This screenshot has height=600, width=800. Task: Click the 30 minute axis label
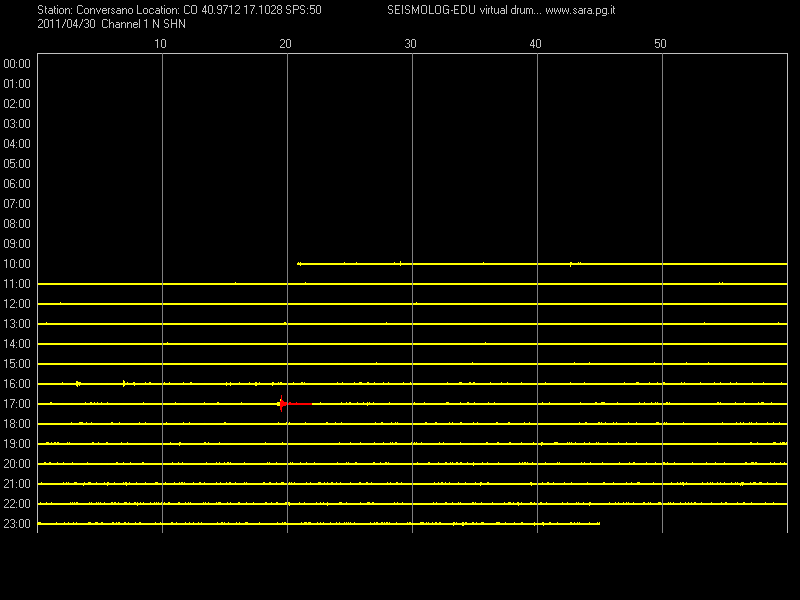tap(410, 44)
